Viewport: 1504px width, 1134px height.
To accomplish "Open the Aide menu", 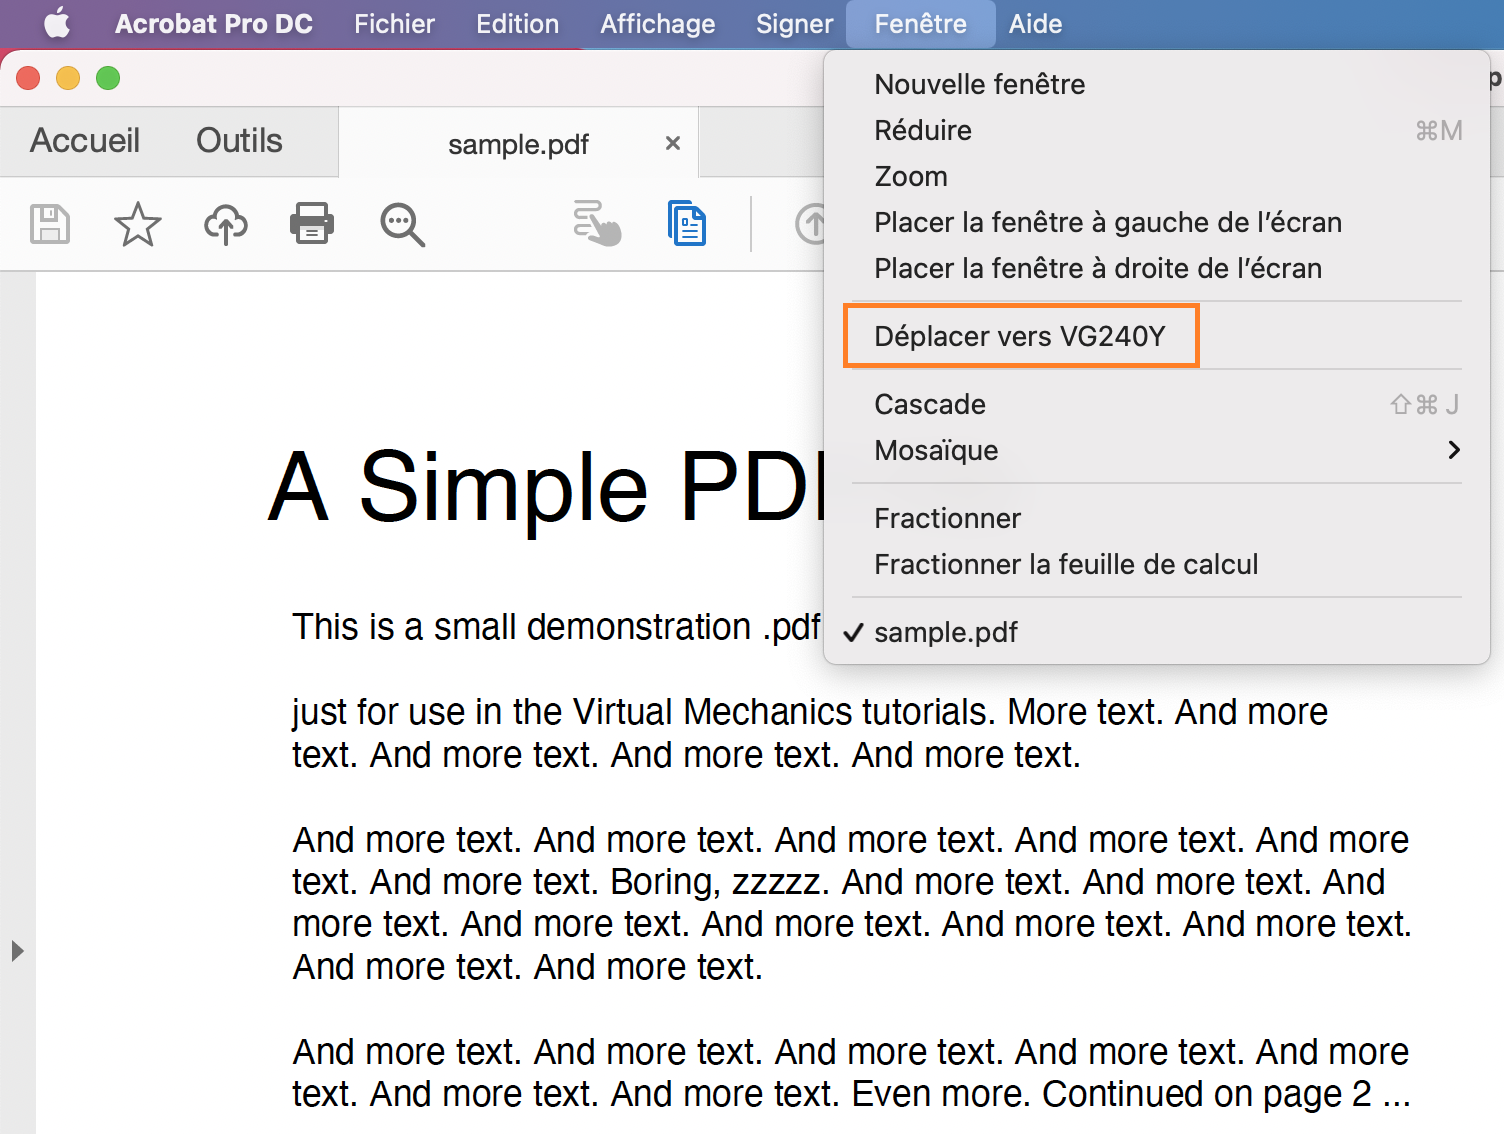I will [1035, 24].
